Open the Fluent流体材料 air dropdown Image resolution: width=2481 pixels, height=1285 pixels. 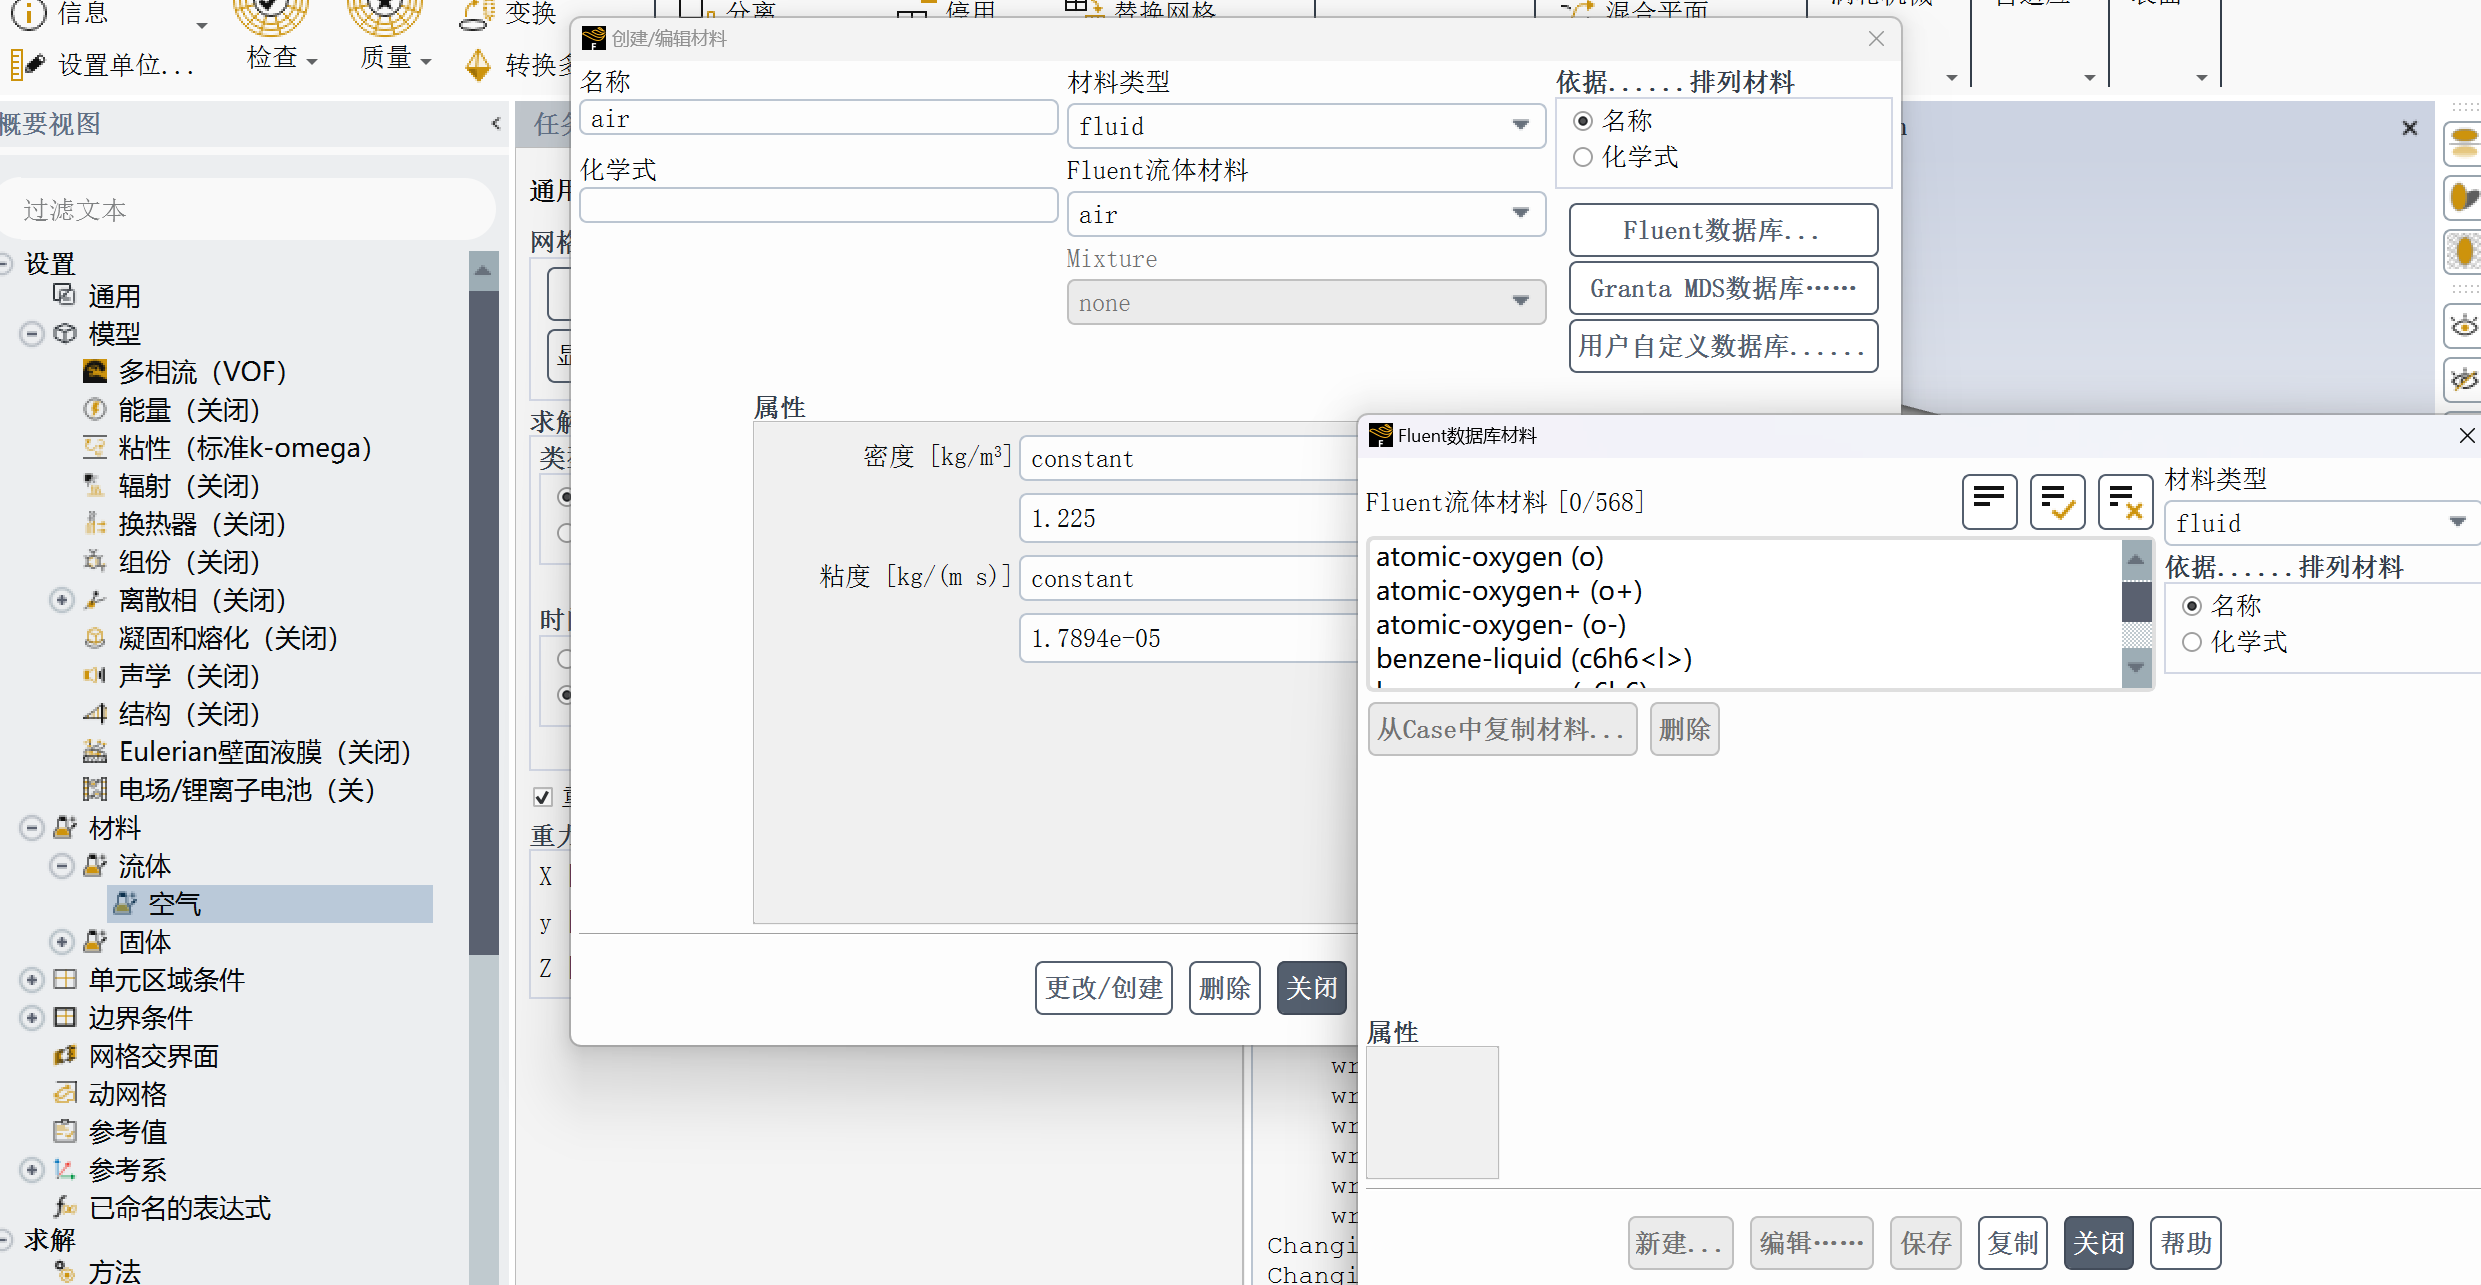coord(1306,214)
